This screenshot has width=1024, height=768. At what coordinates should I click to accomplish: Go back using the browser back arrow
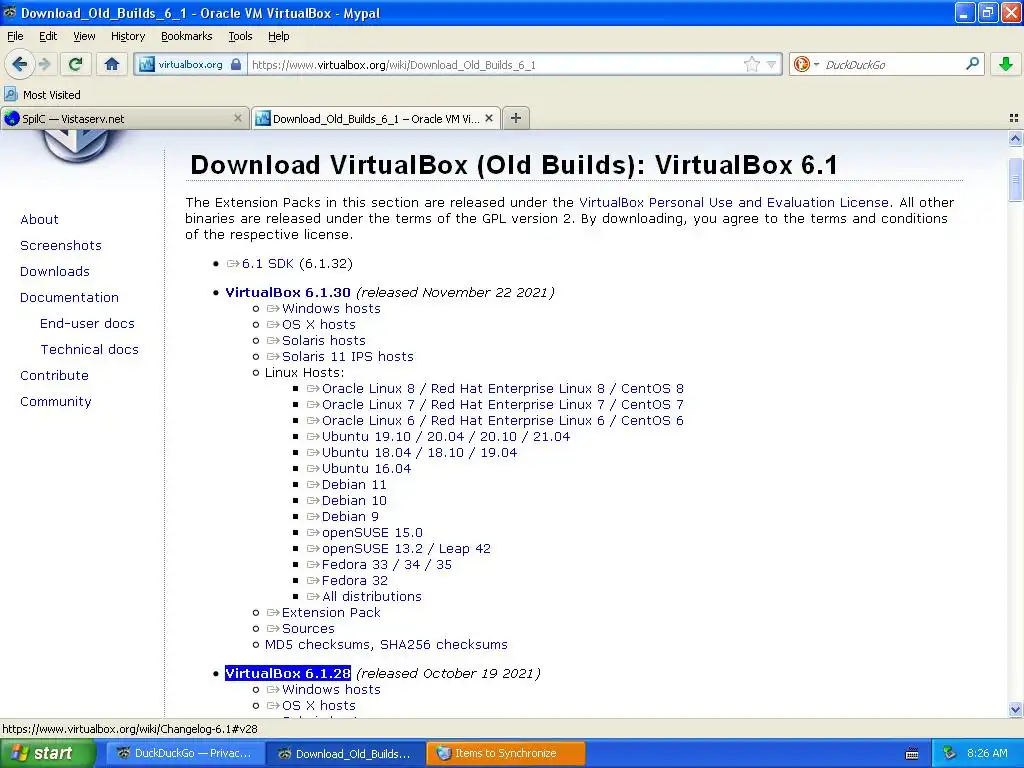pyautogui.click(x=19, y=64)
